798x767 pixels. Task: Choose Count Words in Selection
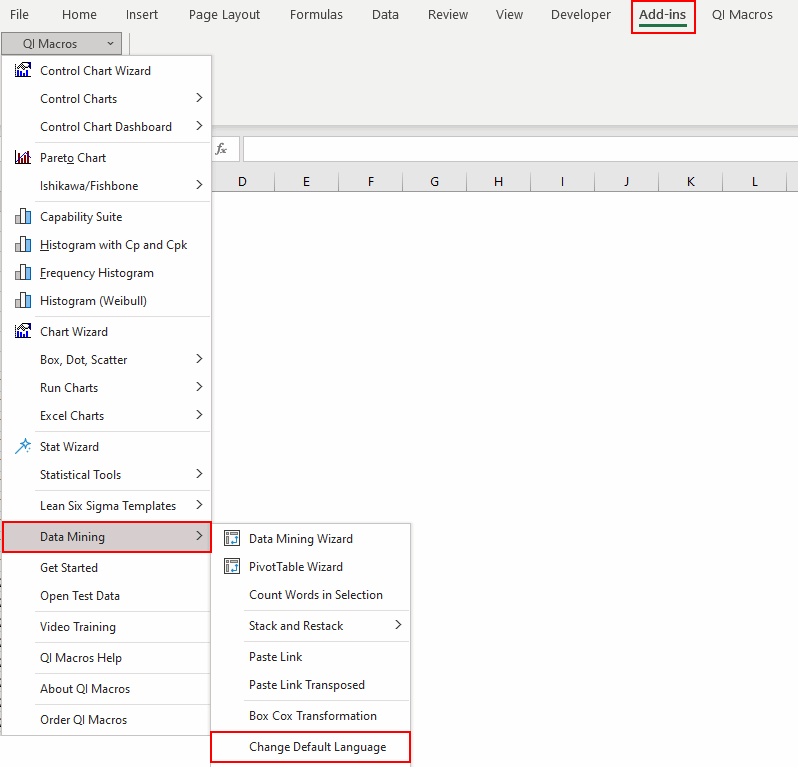point(310,594)
